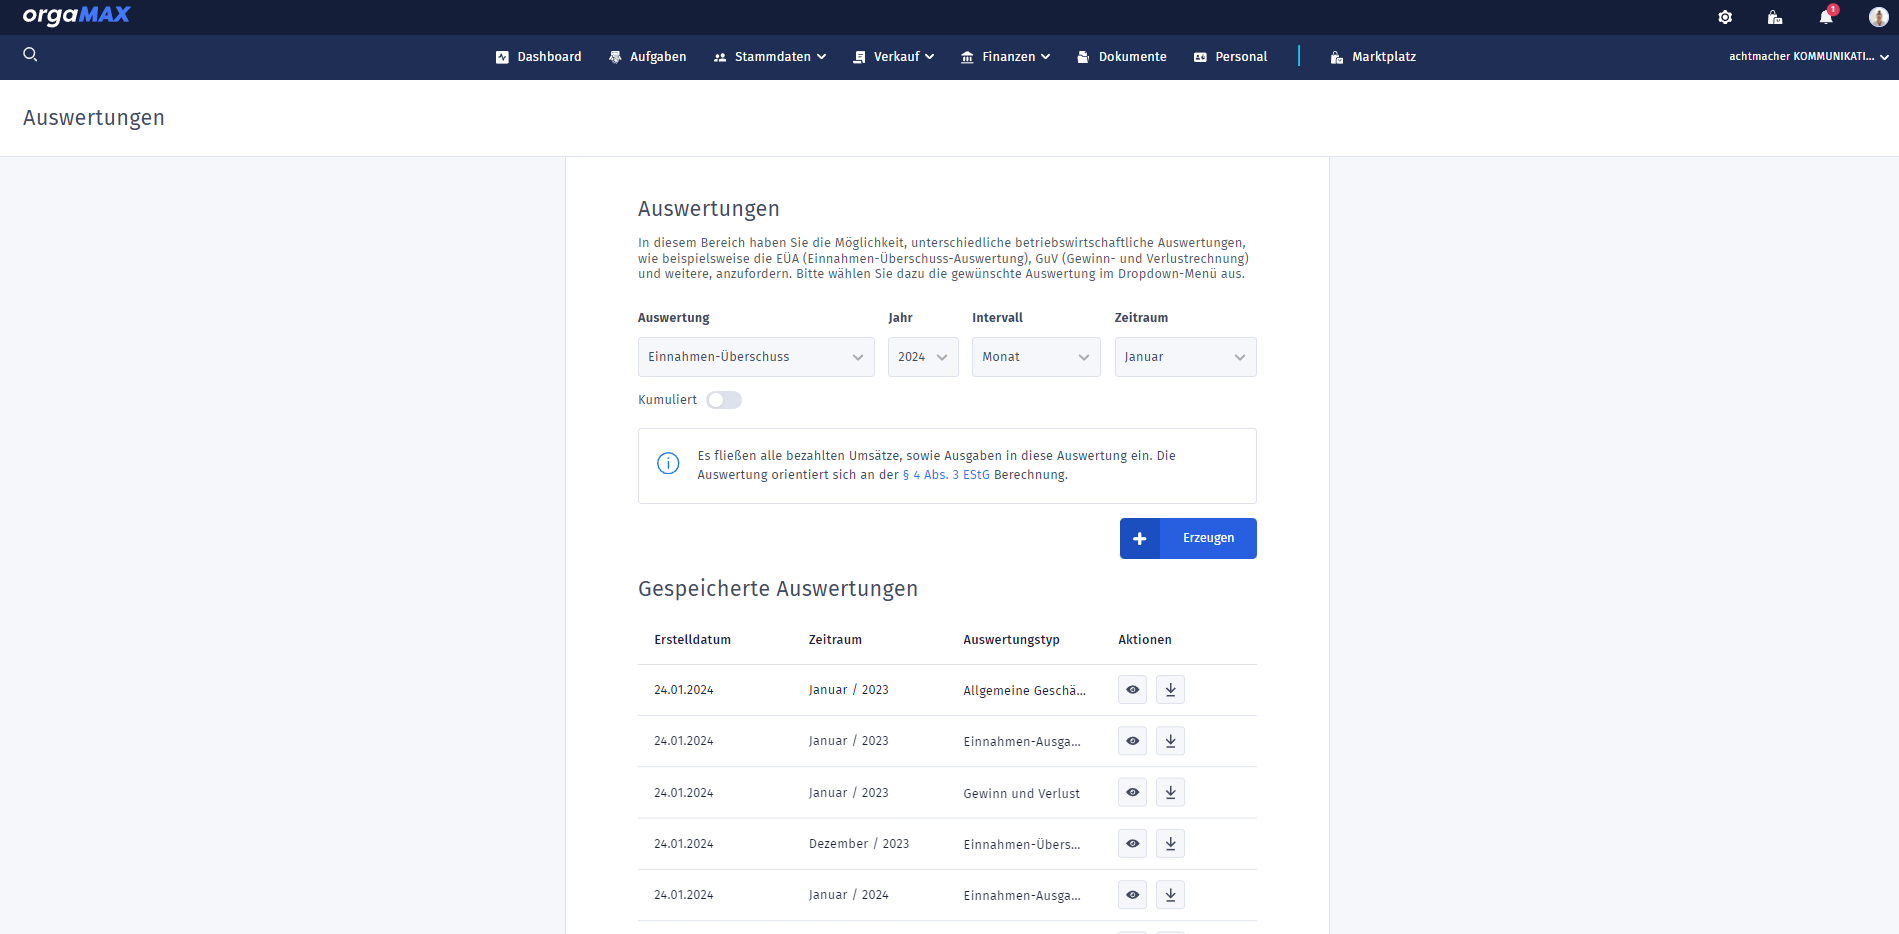Viewport: 1899px width, 934px height.
Task: Click the Einnahmen-Übers... cell
Action: [x=1022, y=845]
